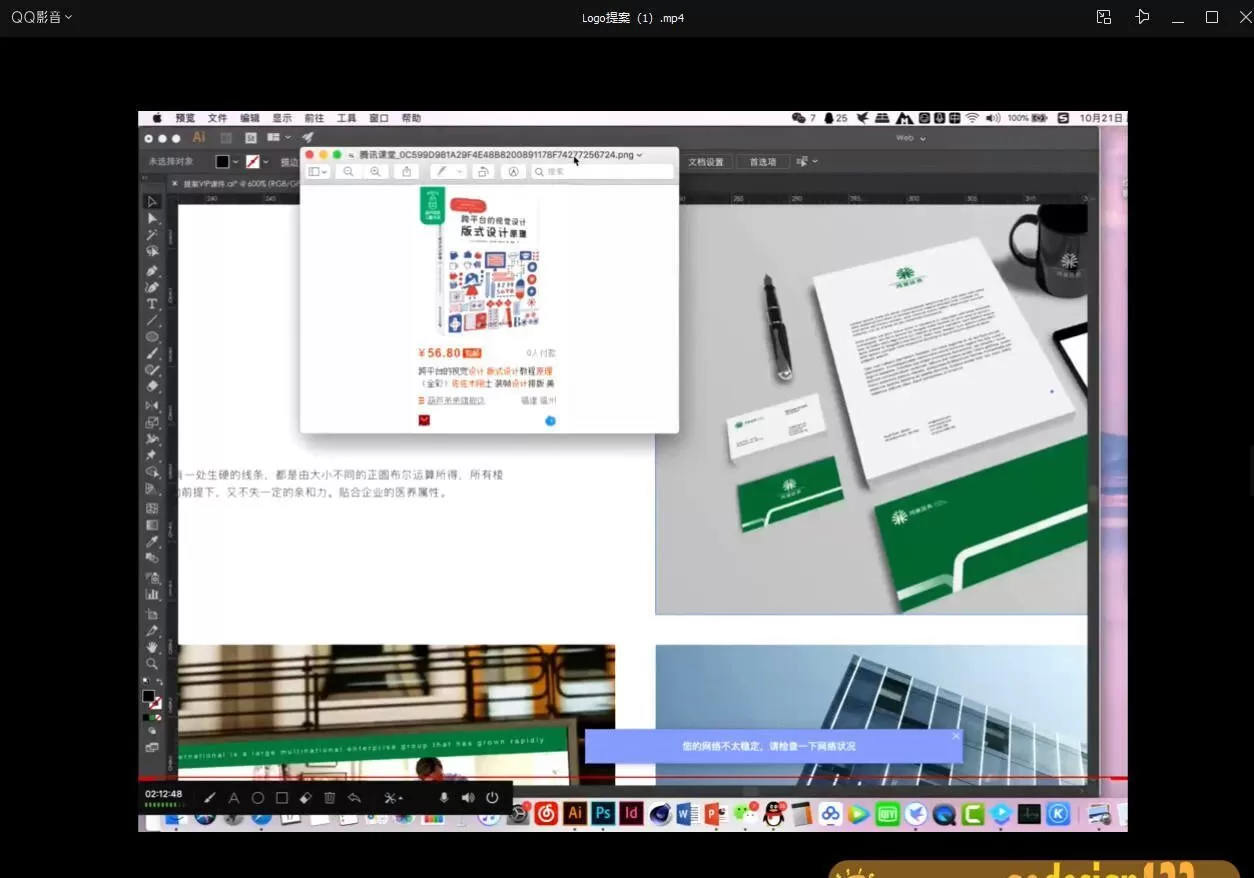Open the 文件 menu in menu bar
Screen dimensions: 1254x878
pos(217,118)
